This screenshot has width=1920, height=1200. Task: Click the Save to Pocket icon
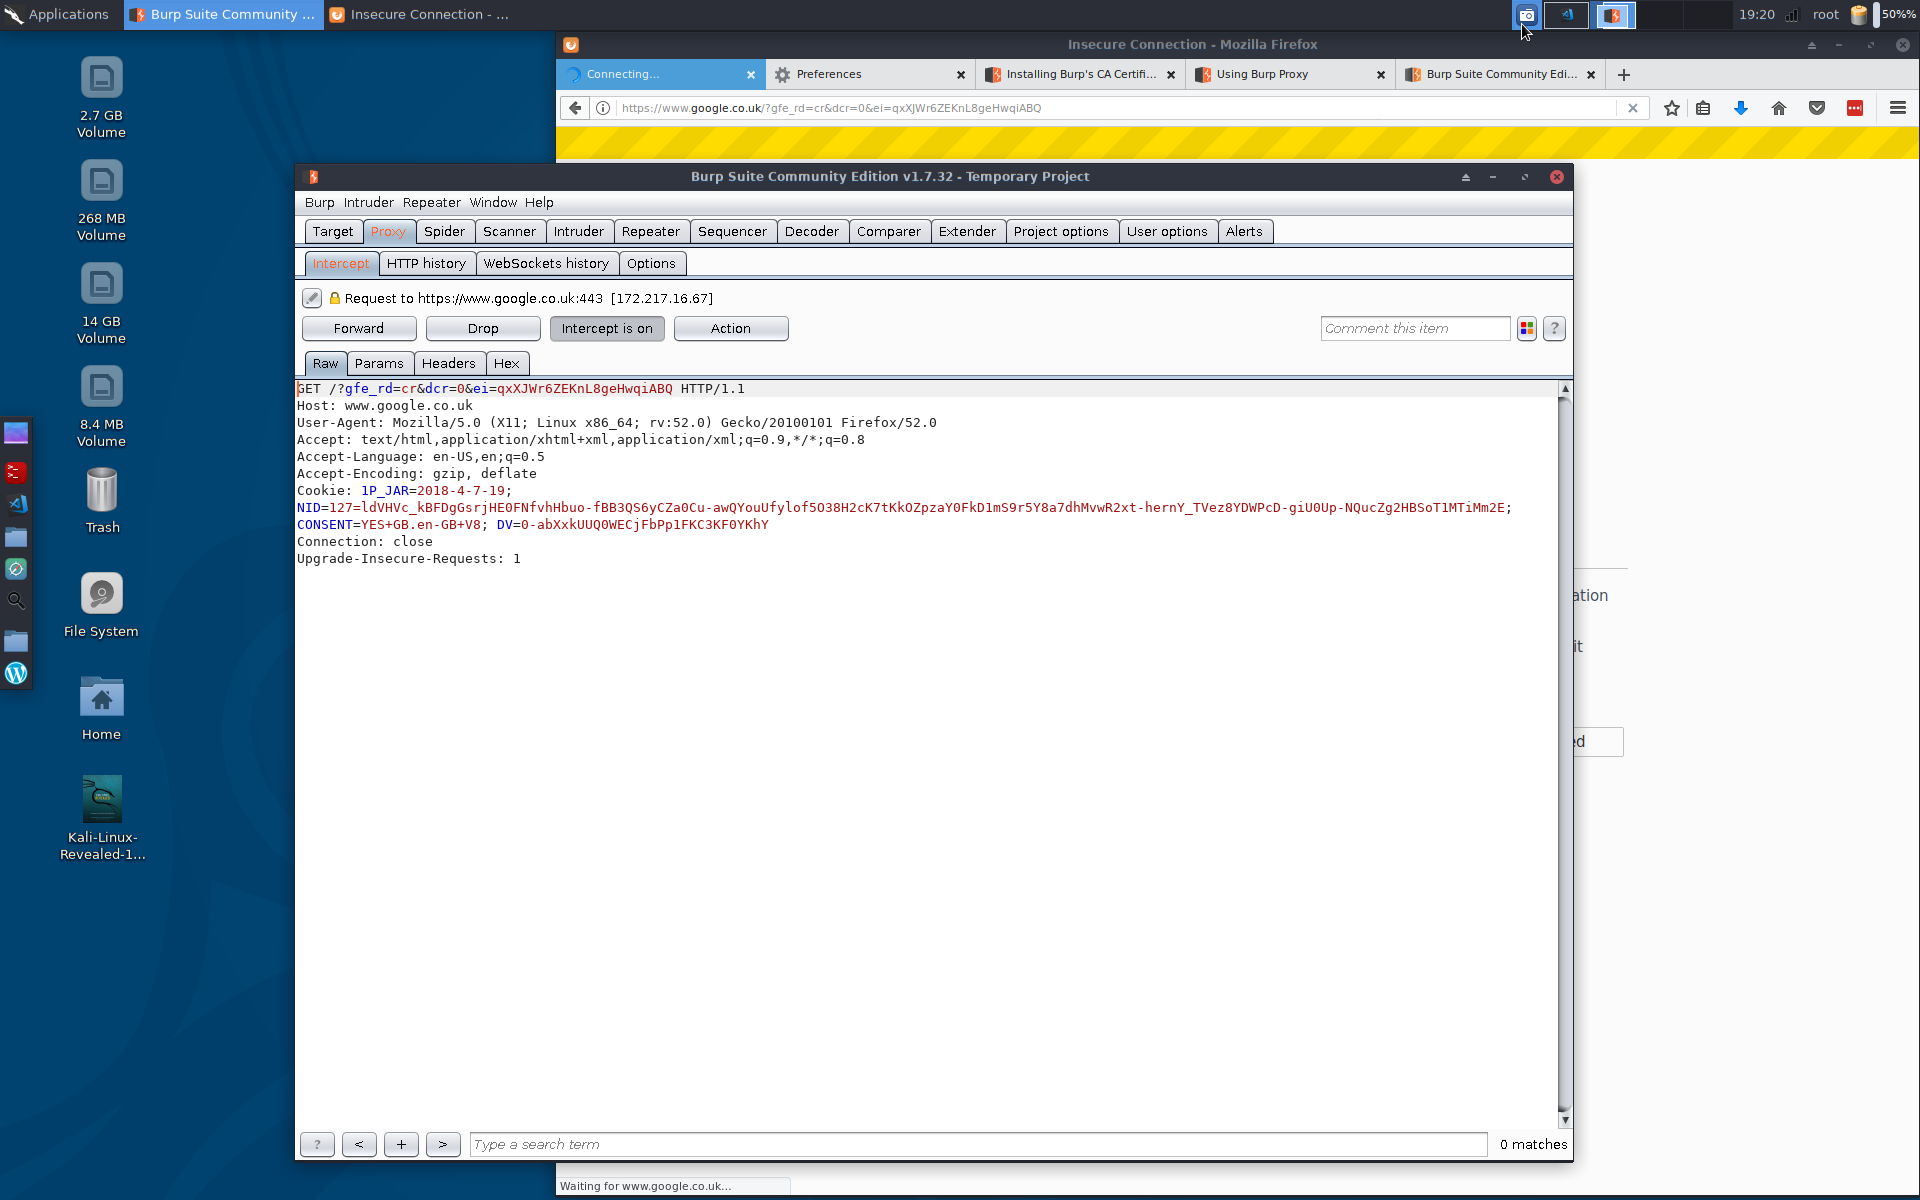(1816, 108)
